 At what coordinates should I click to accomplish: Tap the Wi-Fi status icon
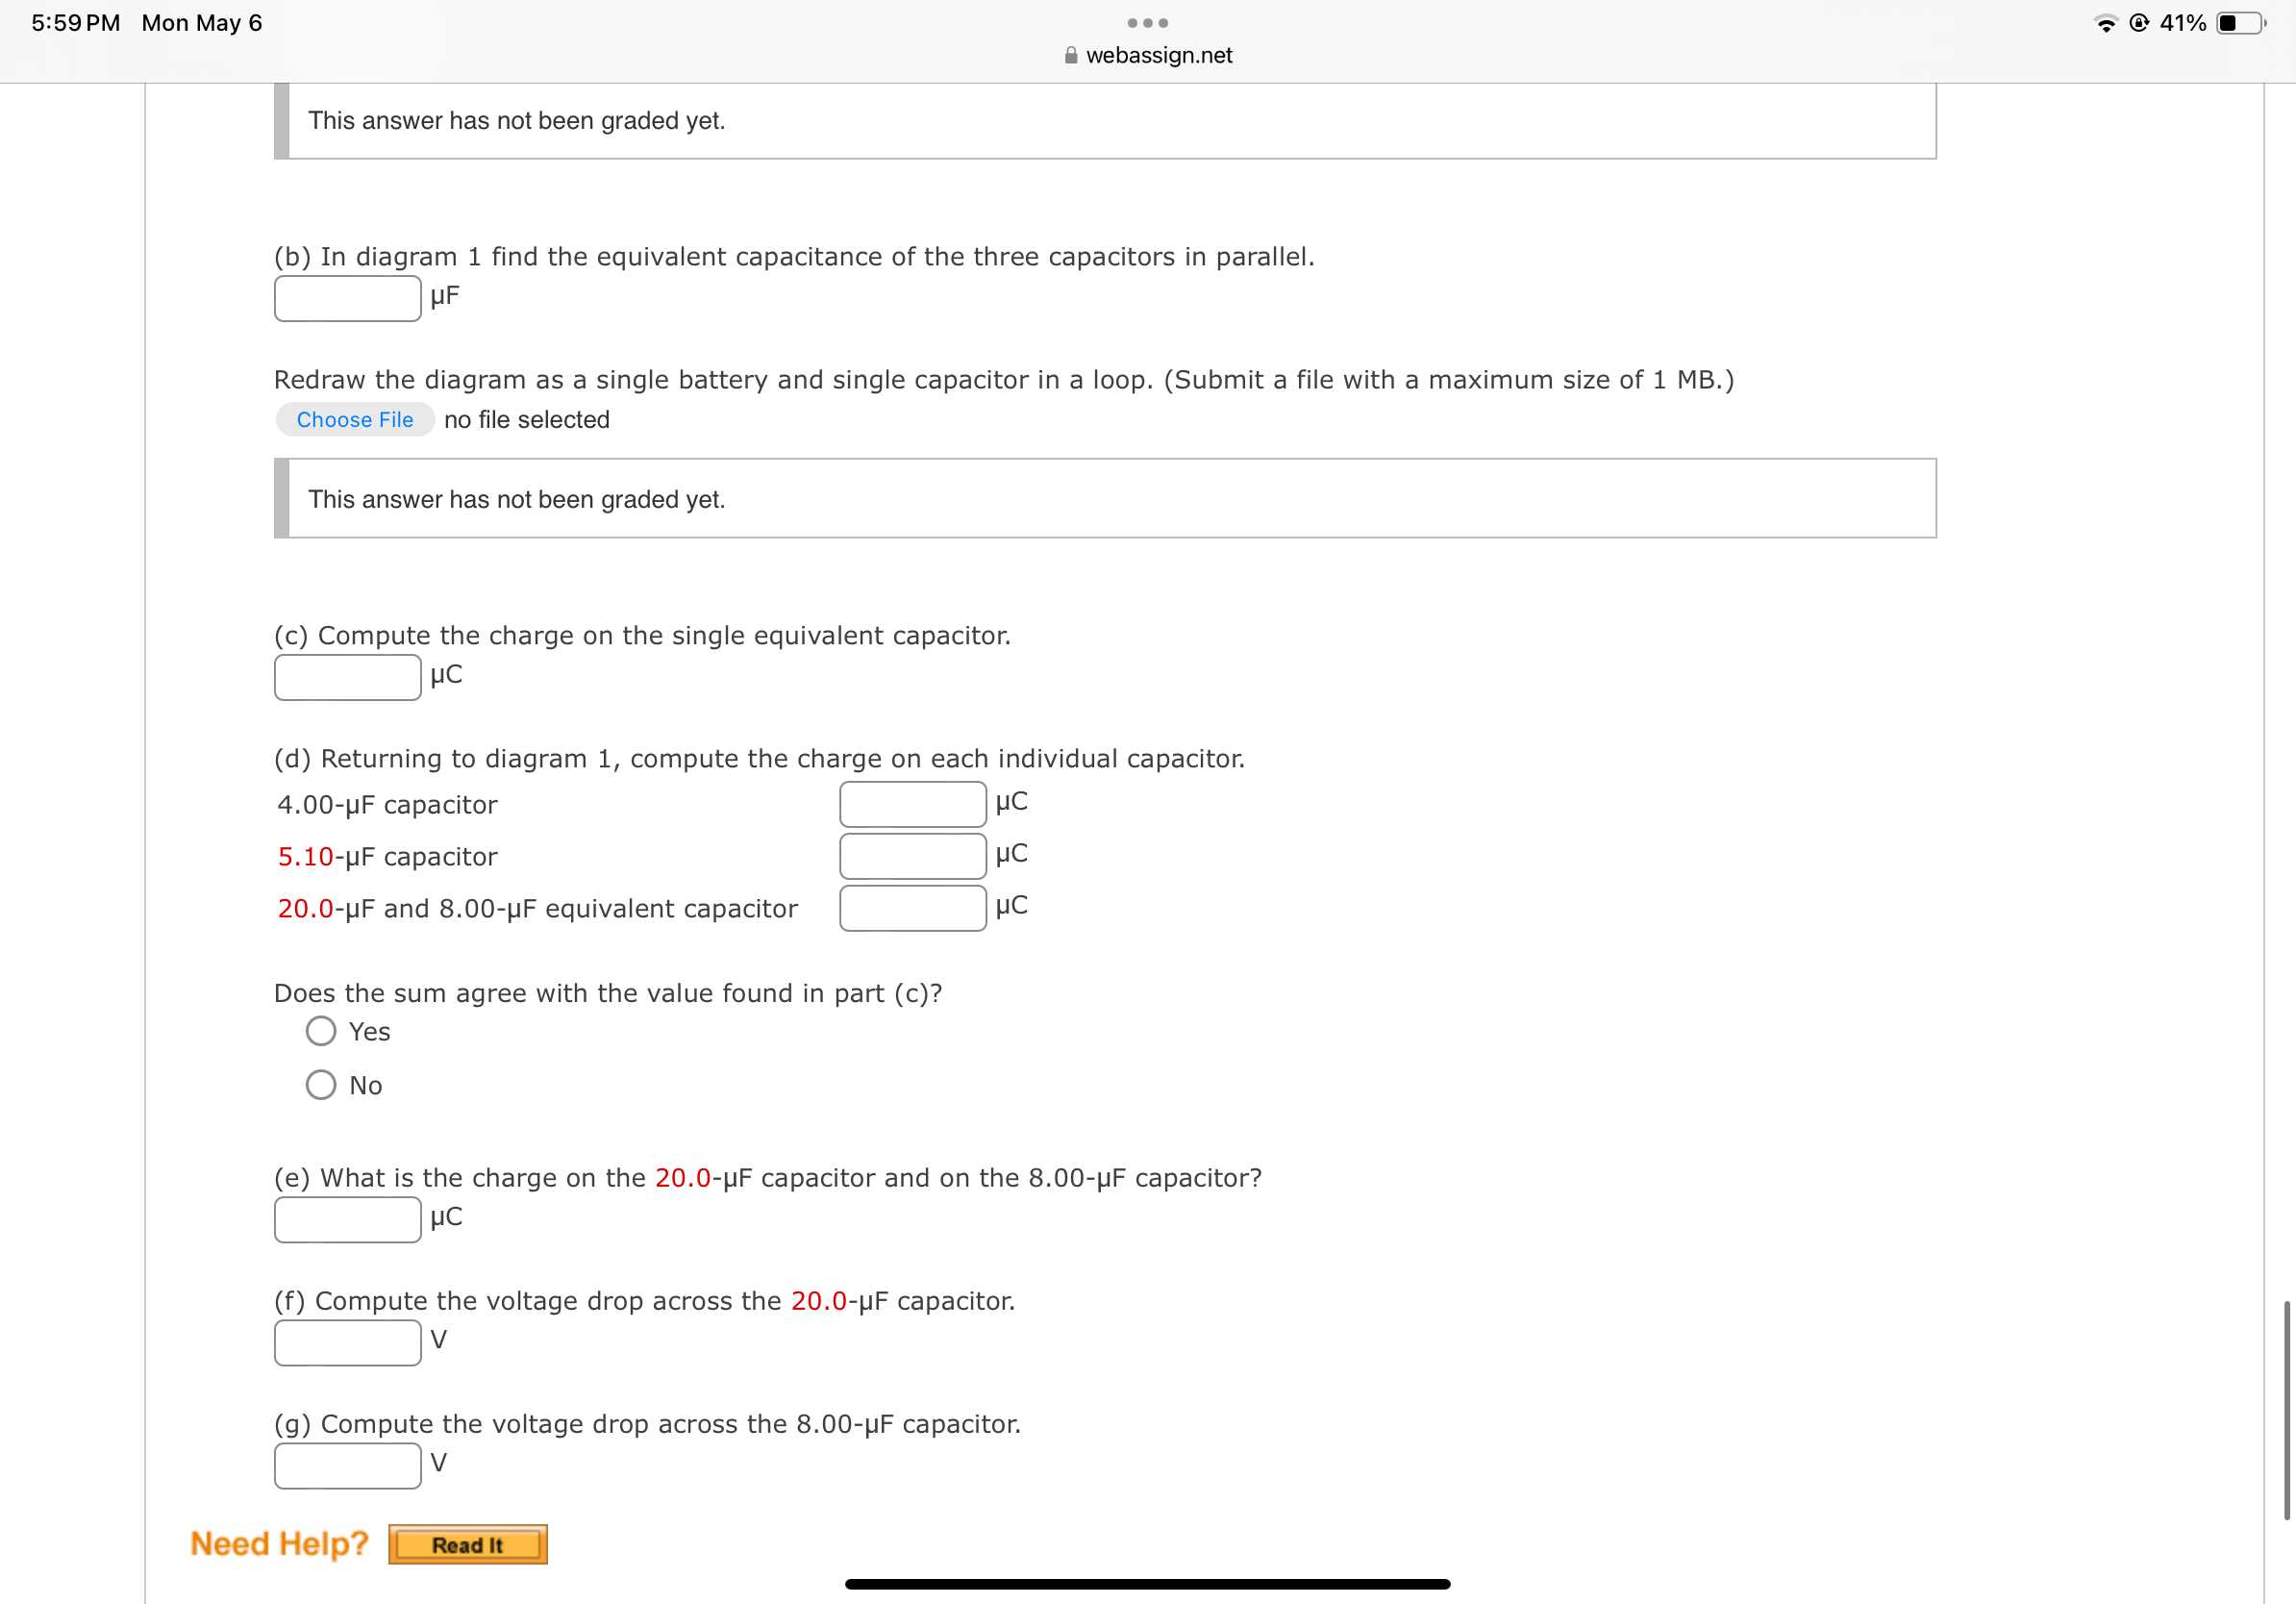point(2106,23)
